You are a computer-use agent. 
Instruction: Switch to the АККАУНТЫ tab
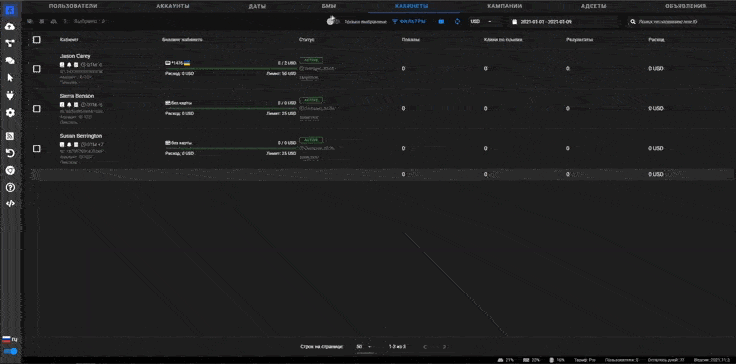coord(174,7)
